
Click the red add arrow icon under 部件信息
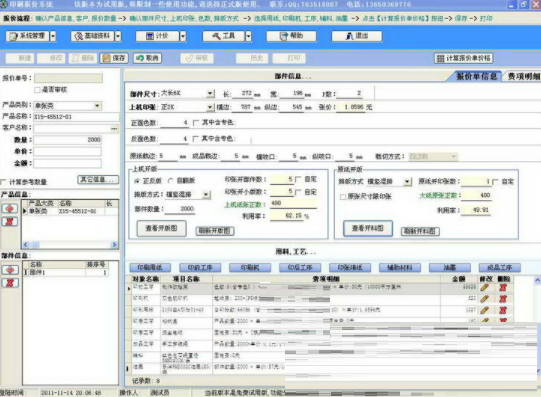coord(10,270)
